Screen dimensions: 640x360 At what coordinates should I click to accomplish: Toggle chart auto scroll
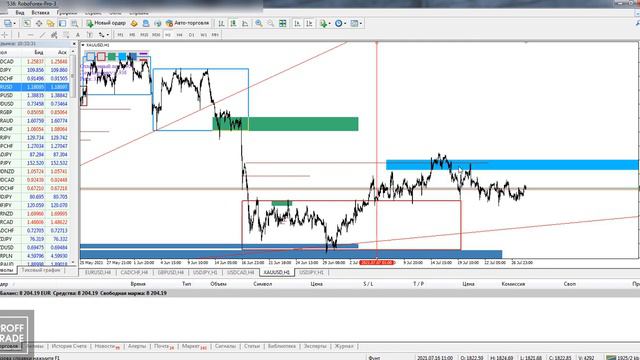(x=297, y=23)
